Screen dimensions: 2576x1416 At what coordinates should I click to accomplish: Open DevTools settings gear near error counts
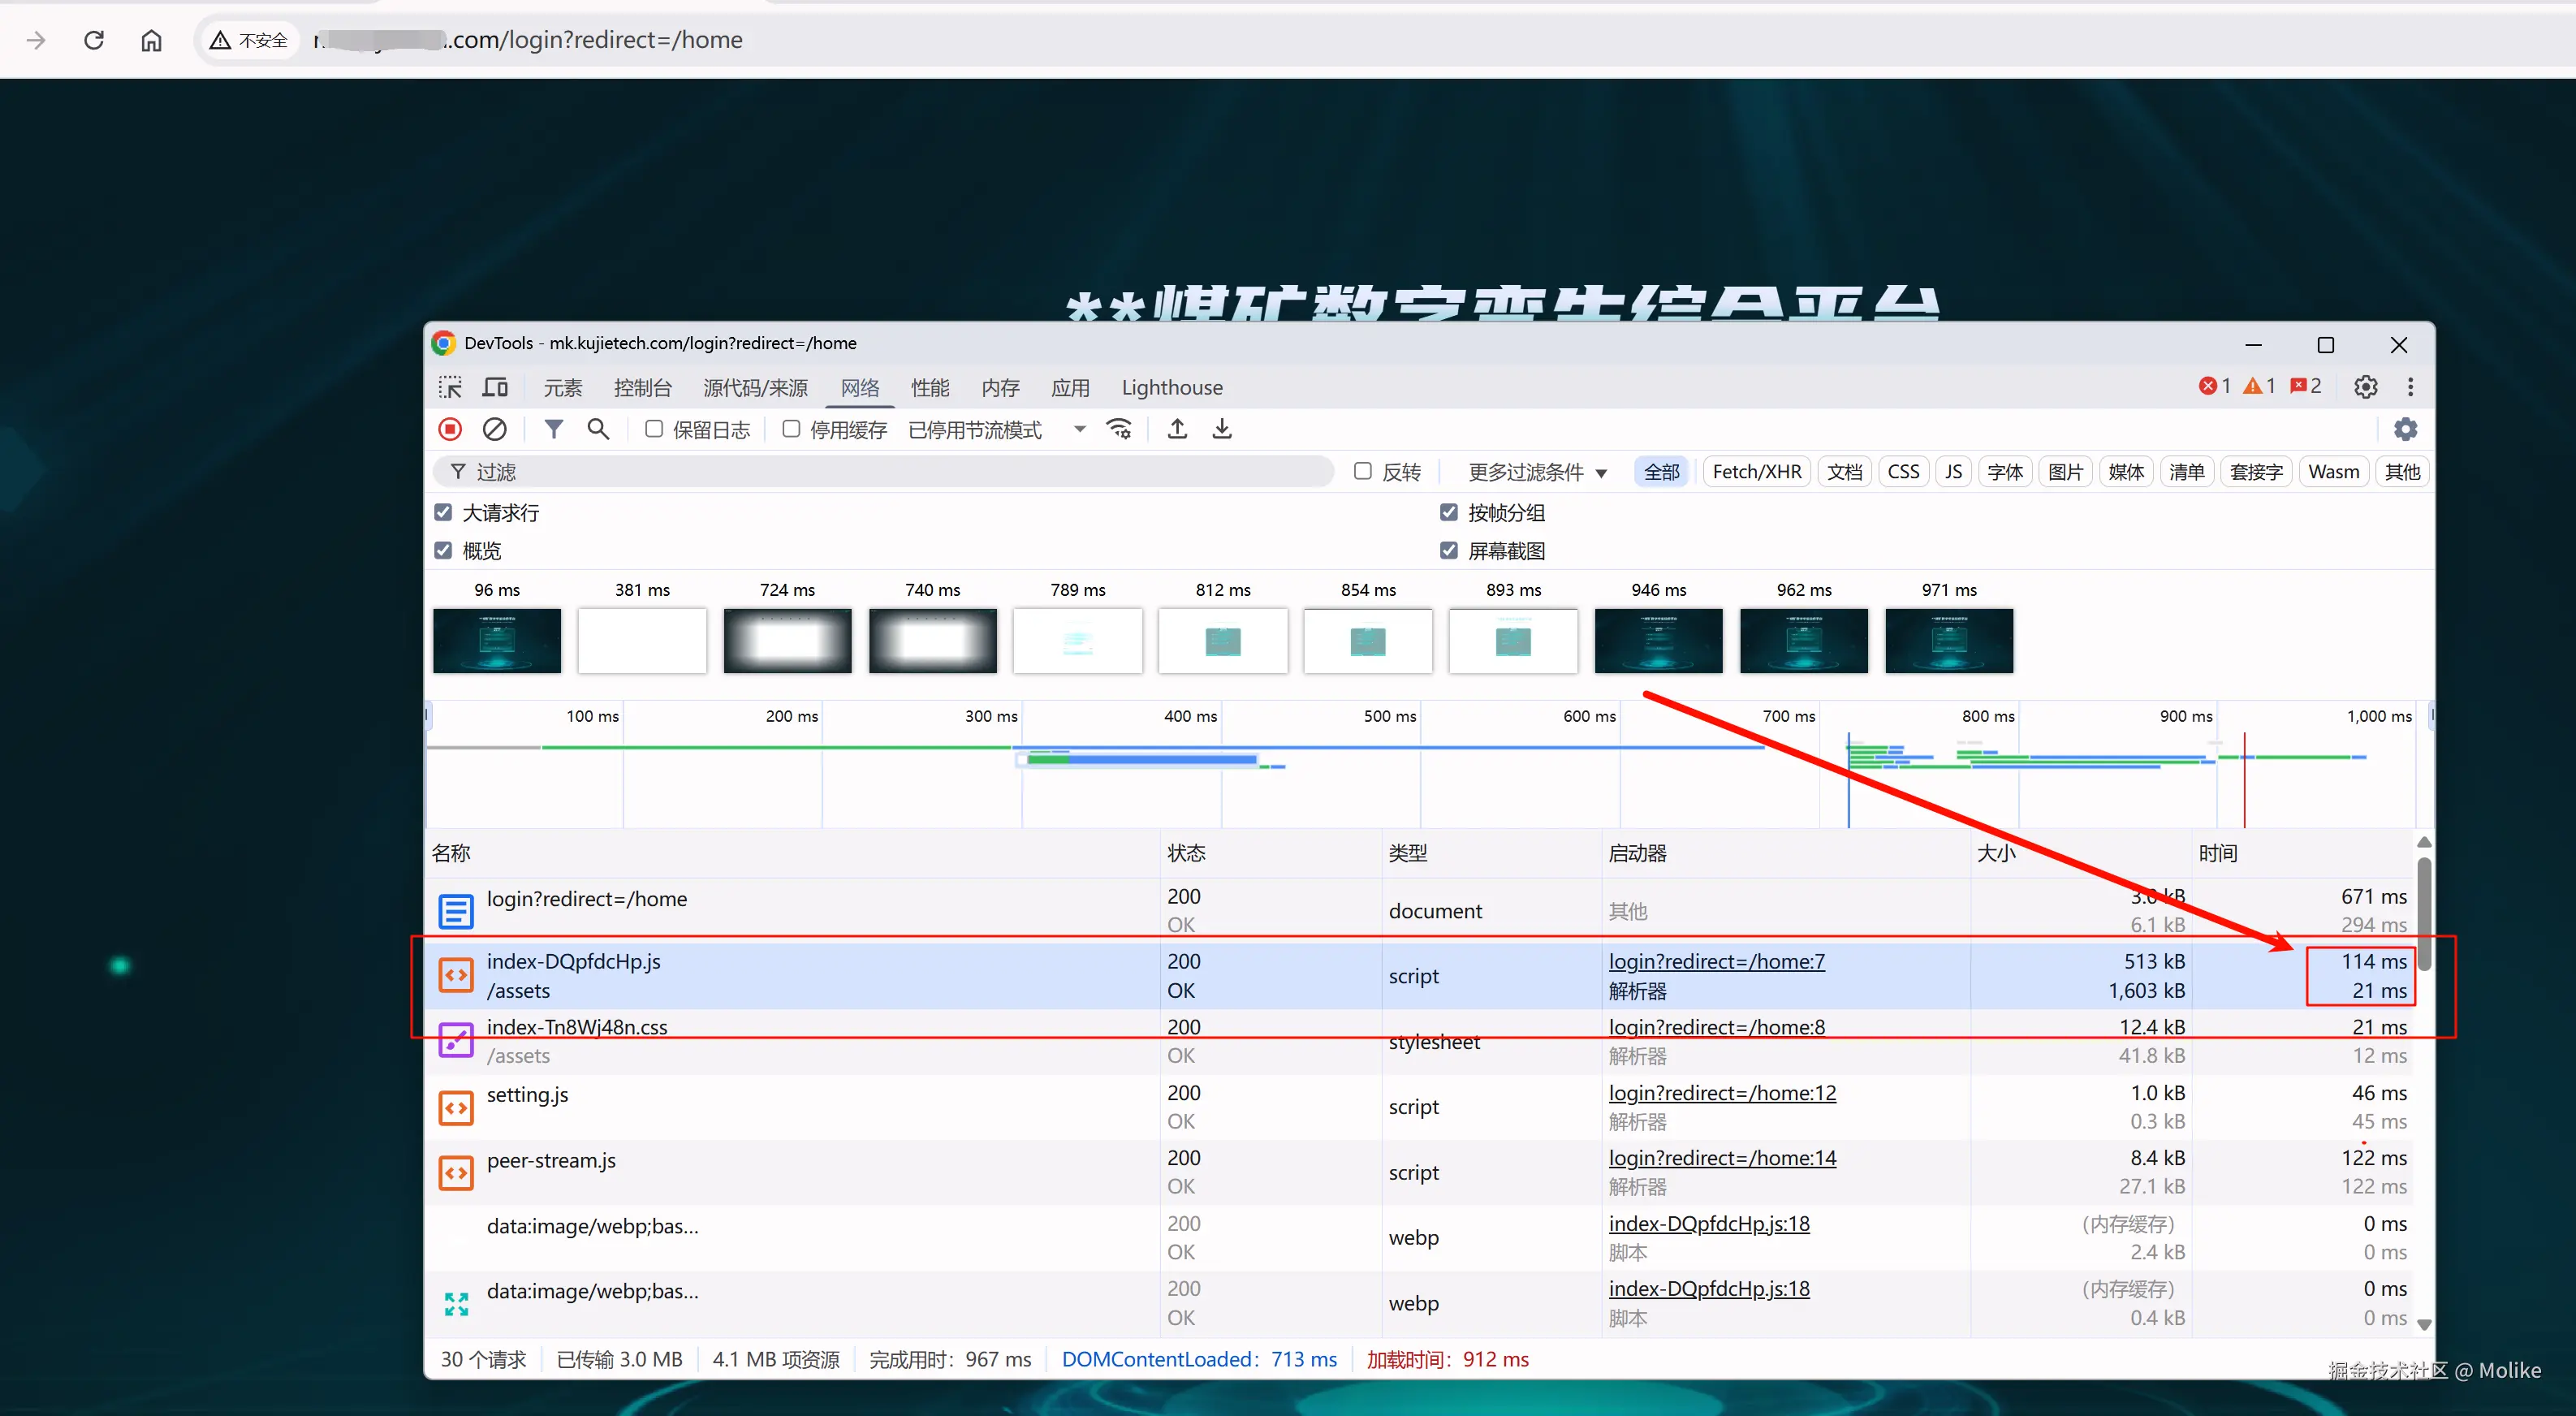tap(2365, 387)
